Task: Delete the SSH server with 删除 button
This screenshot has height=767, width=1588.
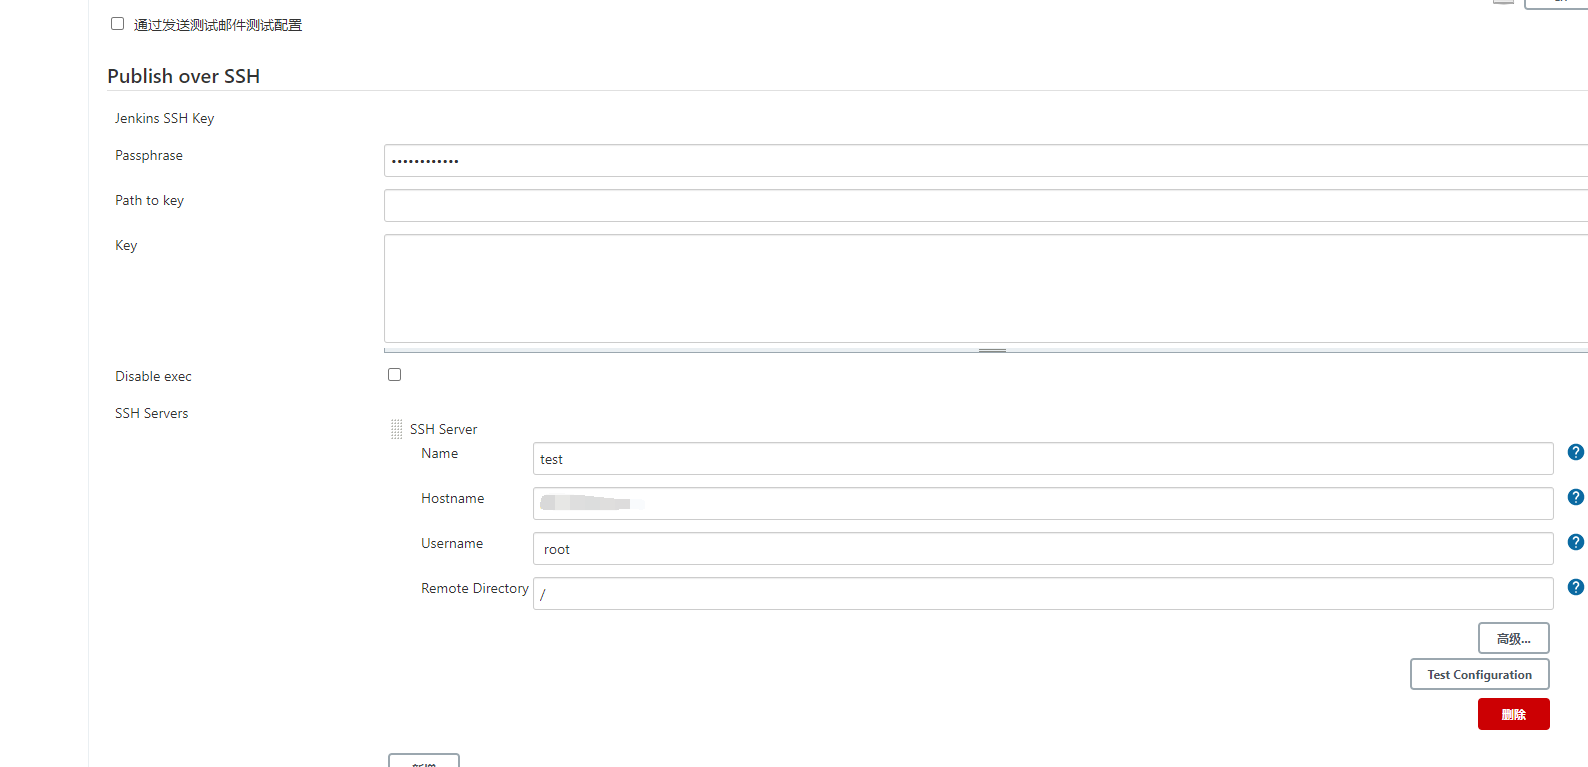Action: 1513,714
